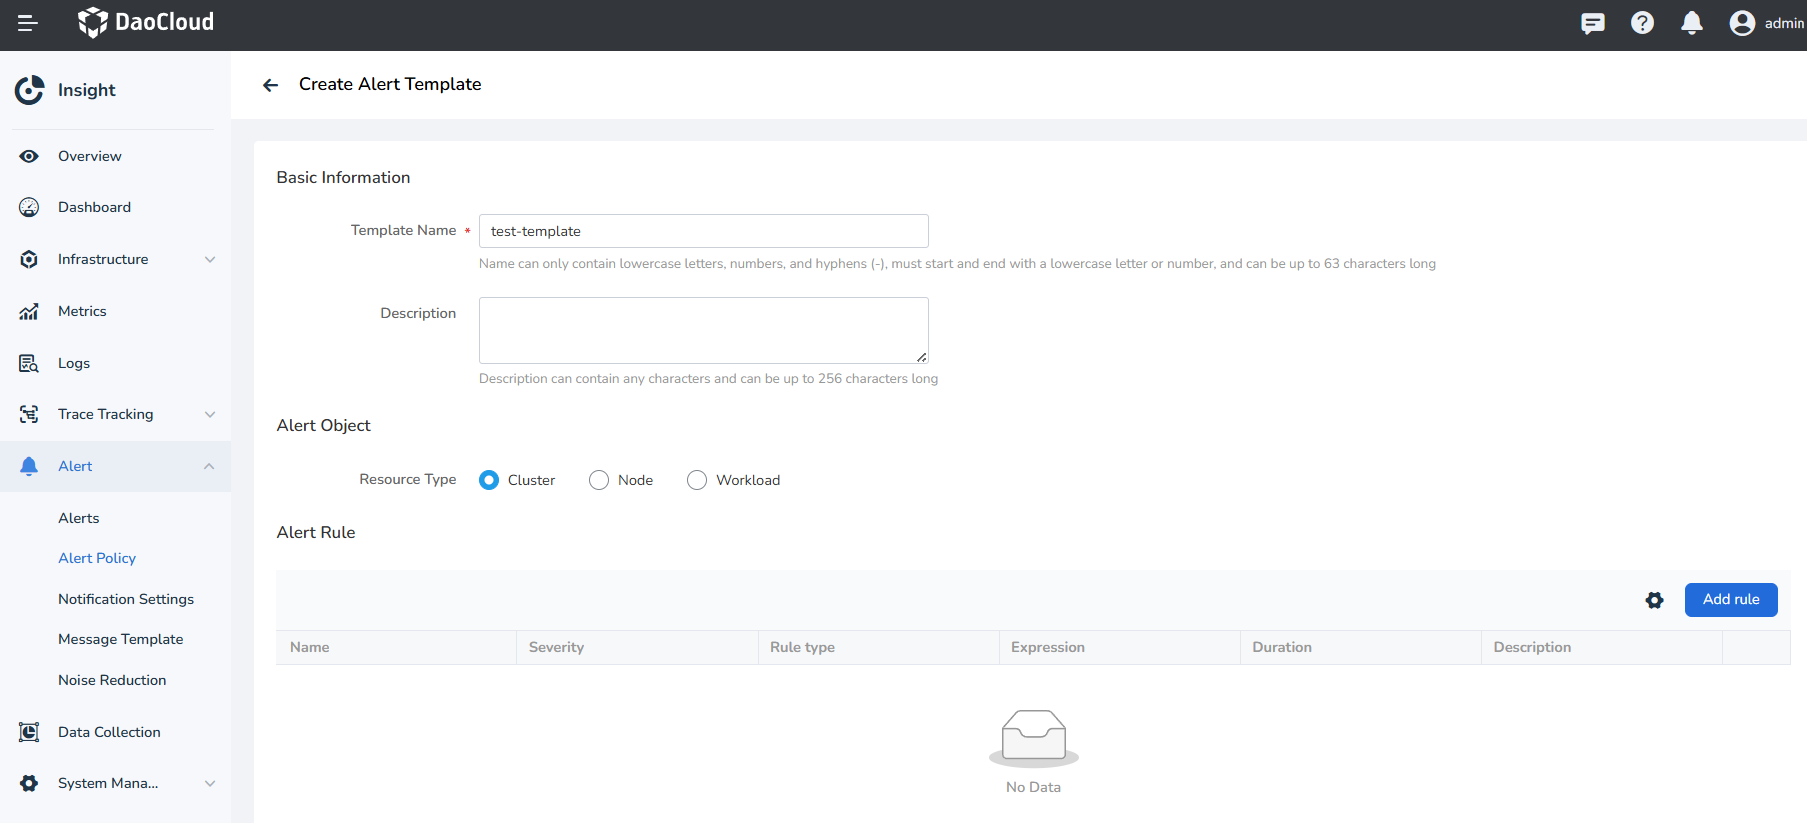
Task: Click the Template Name input field
Action: point(703,231)
